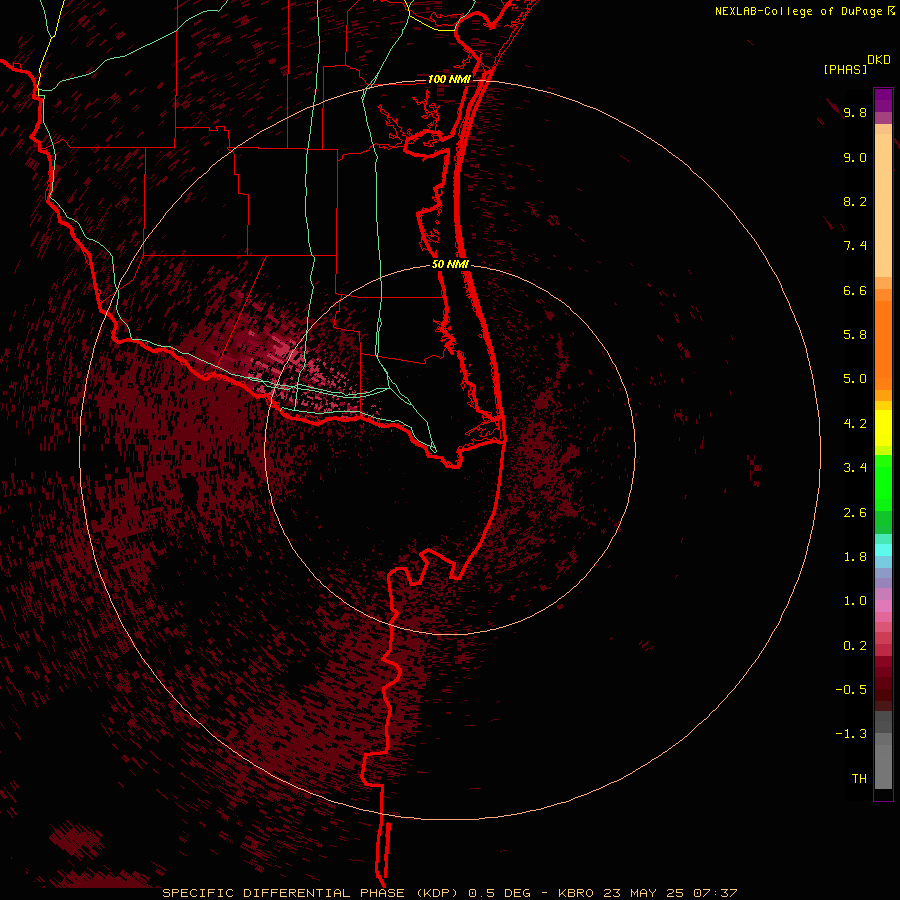The height and width of the screenshot is (900, 900).
Task: Click the 5.8 scale value
Action: pos(855,335)
